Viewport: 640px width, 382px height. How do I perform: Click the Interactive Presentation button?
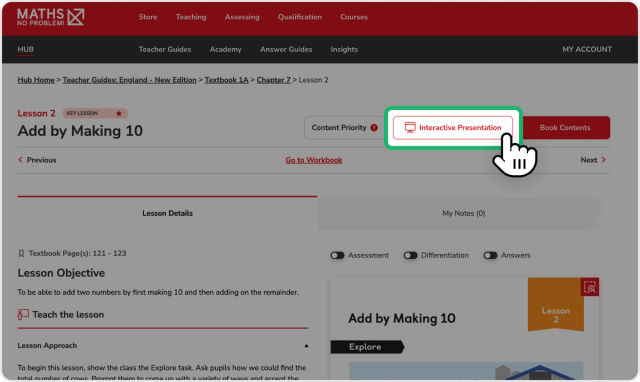pyautogui.click(x=453, y=128)
